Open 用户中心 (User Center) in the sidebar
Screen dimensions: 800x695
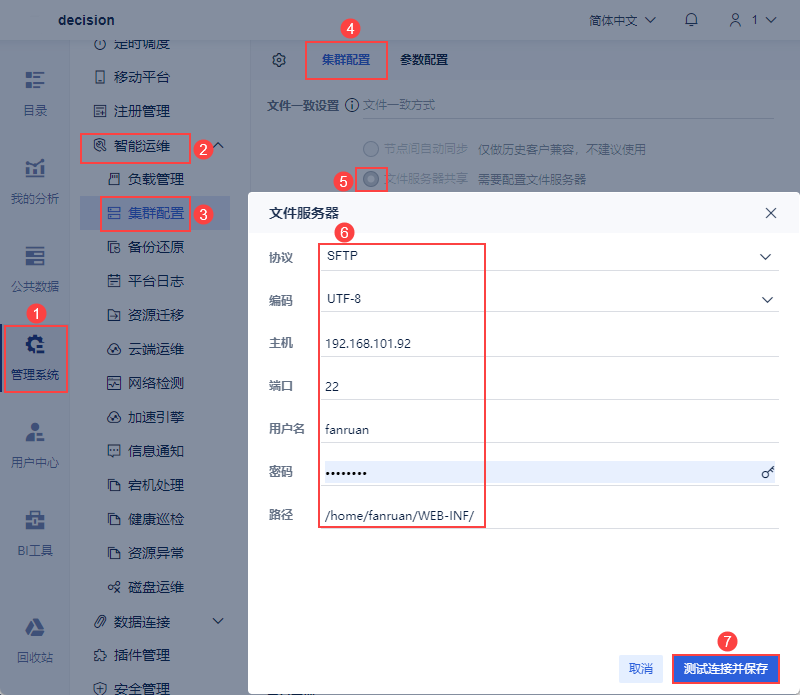pos(35,443)
